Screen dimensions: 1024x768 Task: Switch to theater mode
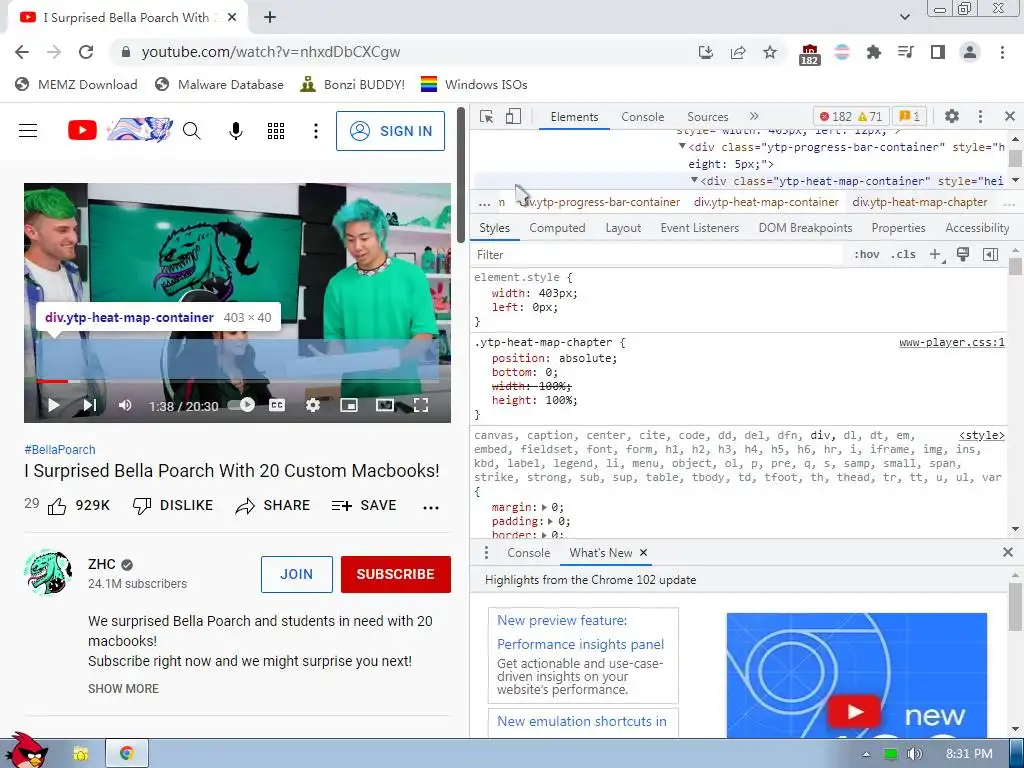coord(385,405)
